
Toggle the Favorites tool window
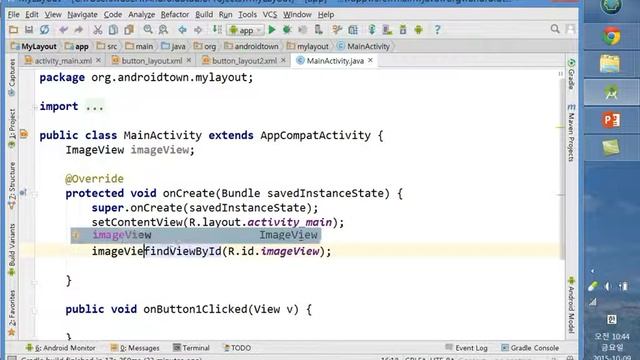click(x=12, y=313)
